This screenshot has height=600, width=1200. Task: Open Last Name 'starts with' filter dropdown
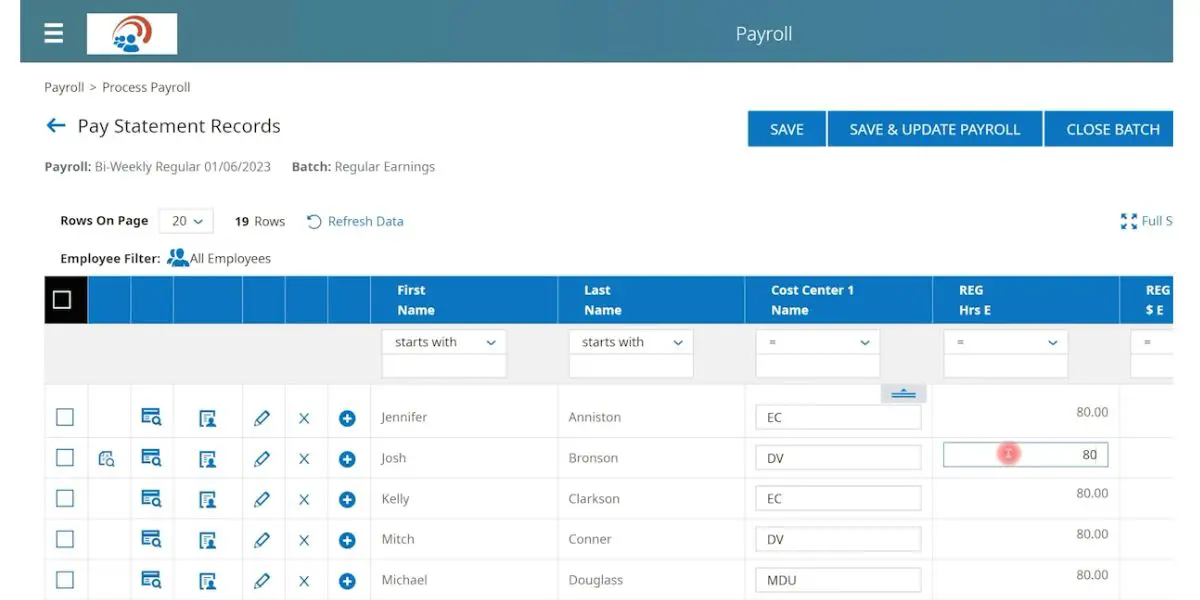click(631, 342)
